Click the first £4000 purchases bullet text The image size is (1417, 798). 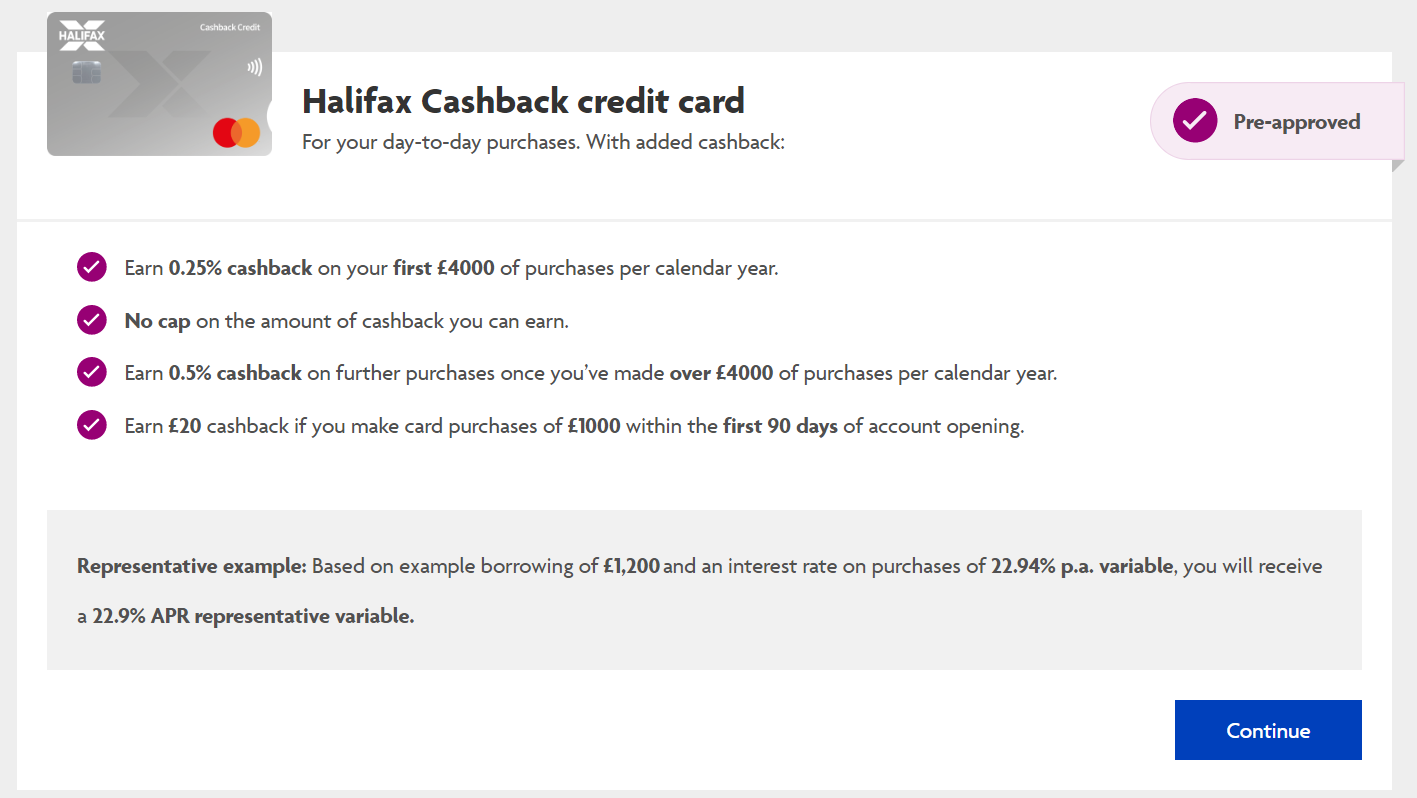451,268
